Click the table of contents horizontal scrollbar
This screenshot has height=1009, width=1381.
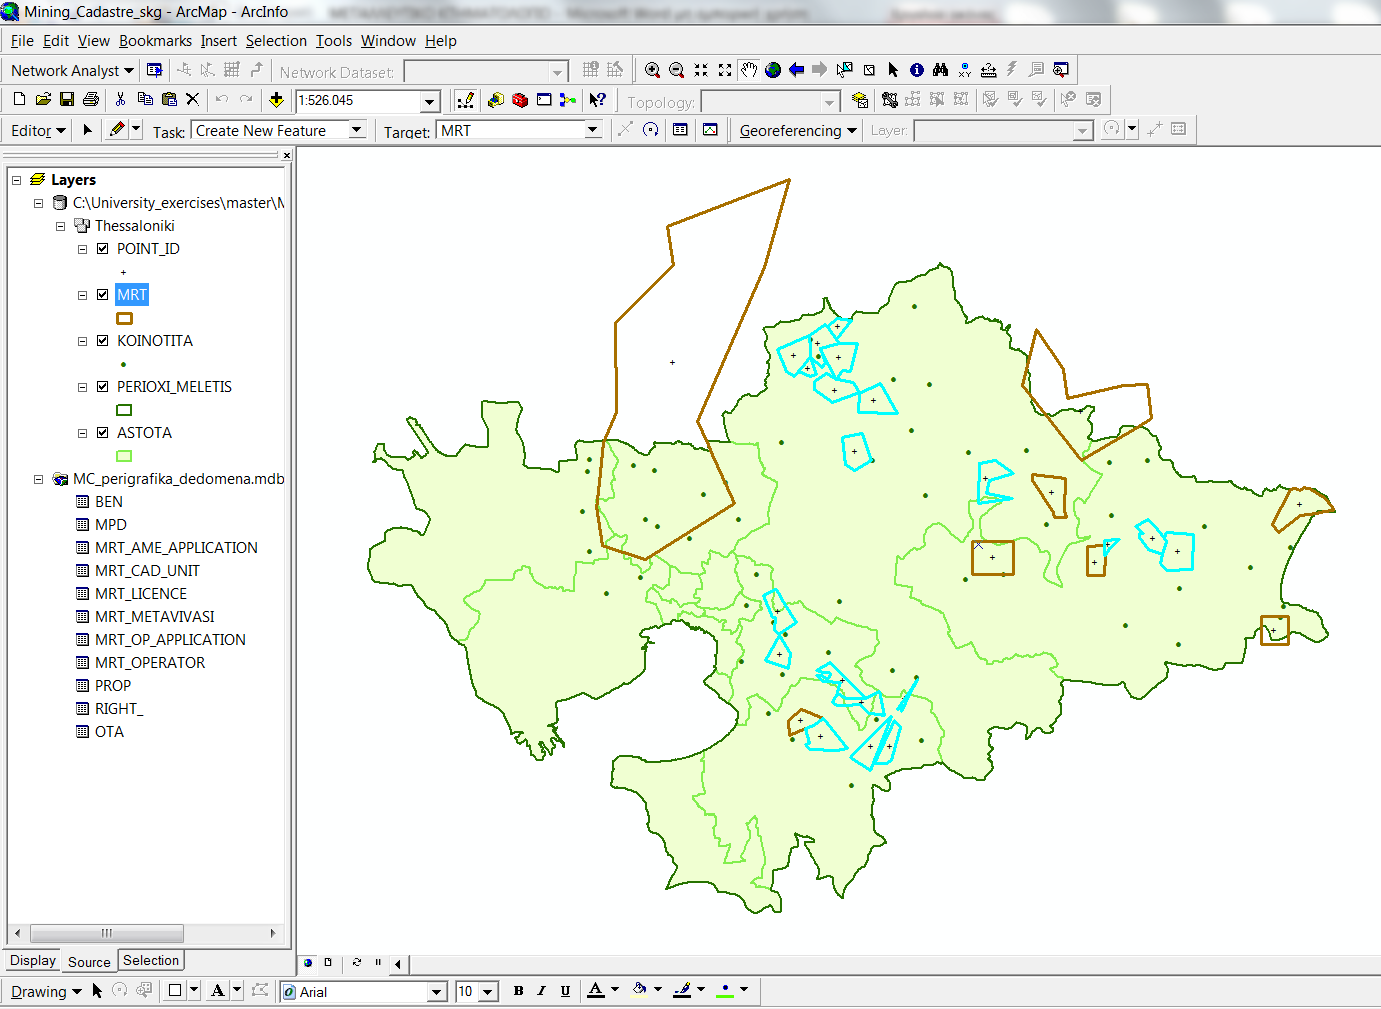[x=146, y=933]
